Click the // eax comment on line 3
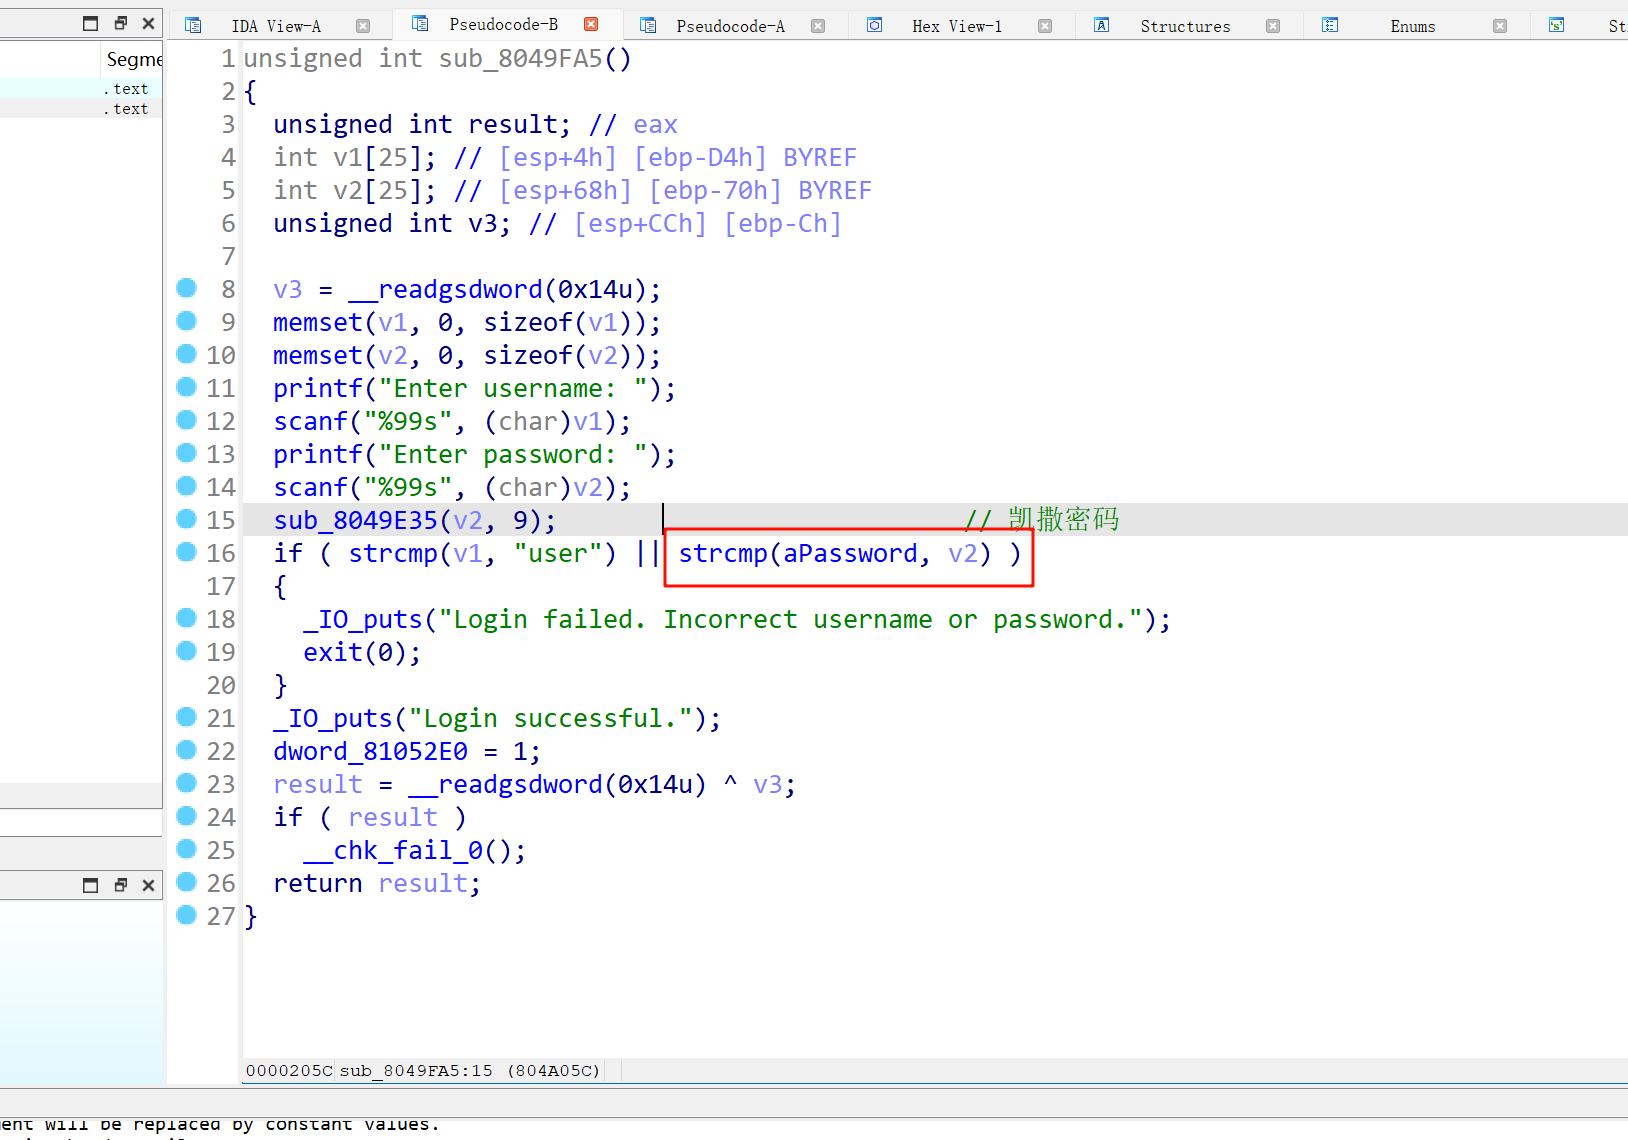1628x1140 pixels. pos(634,125)
